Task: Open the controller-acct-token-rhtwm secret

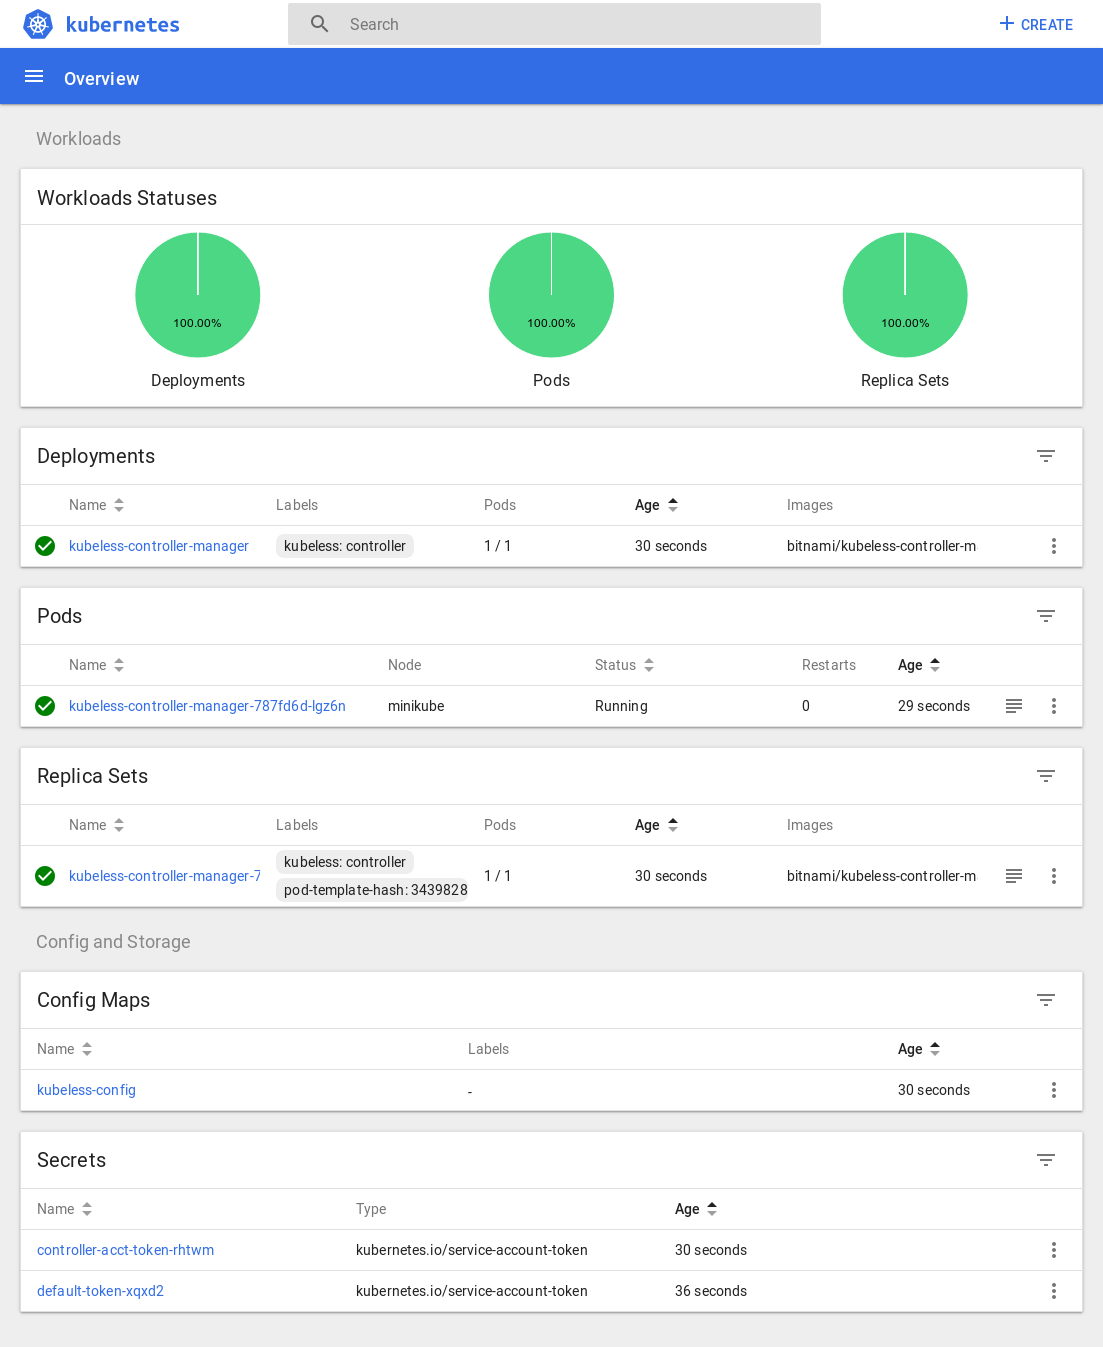Action: [125, 1250]
